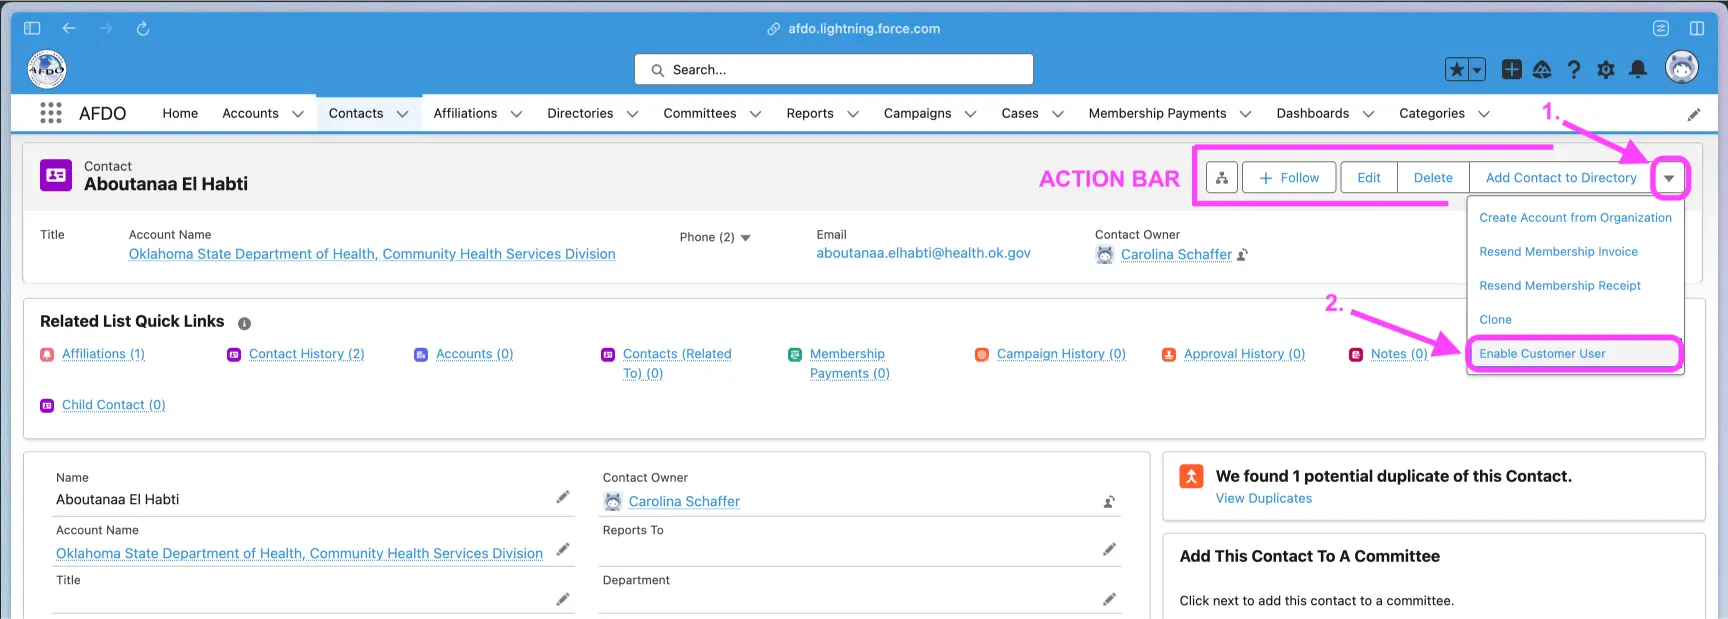Image resolution: width=1728 pixels, height=619 pixels.
Task: Open the Home tab
Action: point(180,113)
